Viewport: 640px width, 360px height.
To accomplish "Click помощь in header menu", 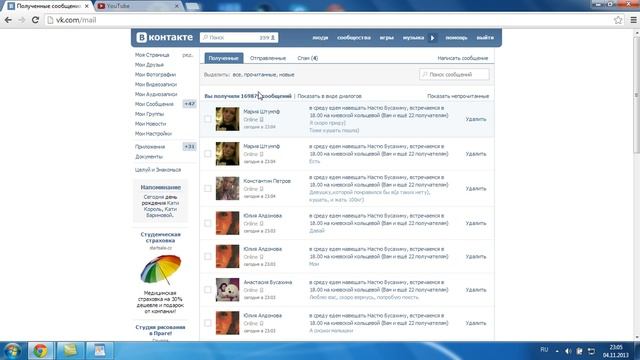I will (x=456, y=38).
